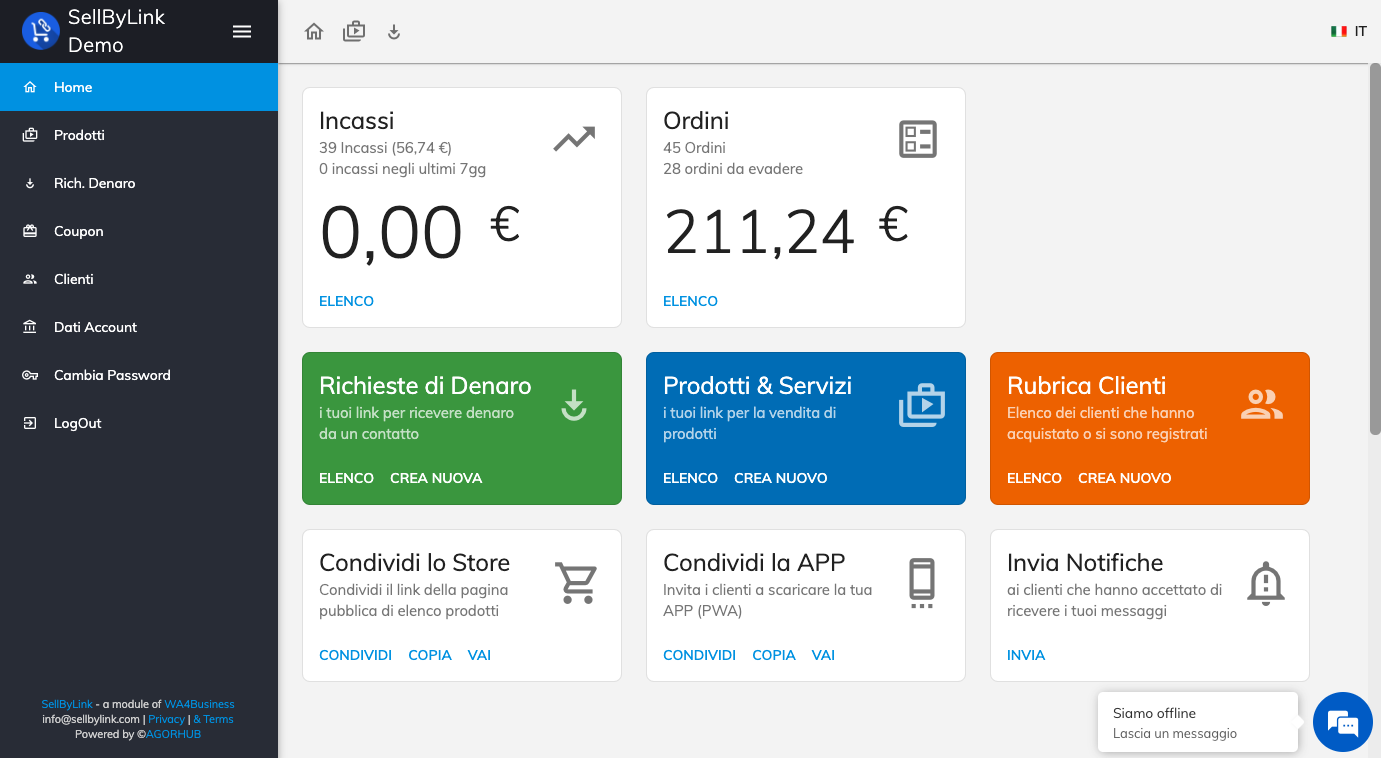
Task: Open the SellByLink footer link
Action: tap(67, 704)
